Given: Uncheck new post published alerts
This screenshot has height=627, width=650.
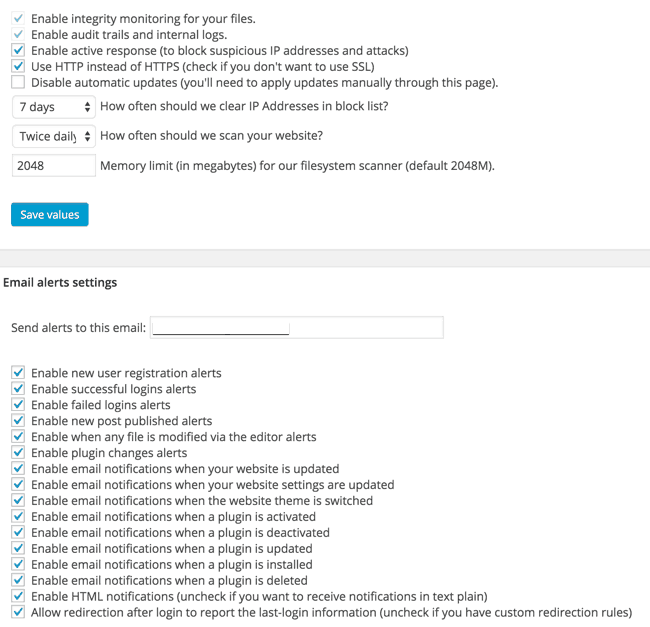Looking at the screenshot, I should pos(18,421).
